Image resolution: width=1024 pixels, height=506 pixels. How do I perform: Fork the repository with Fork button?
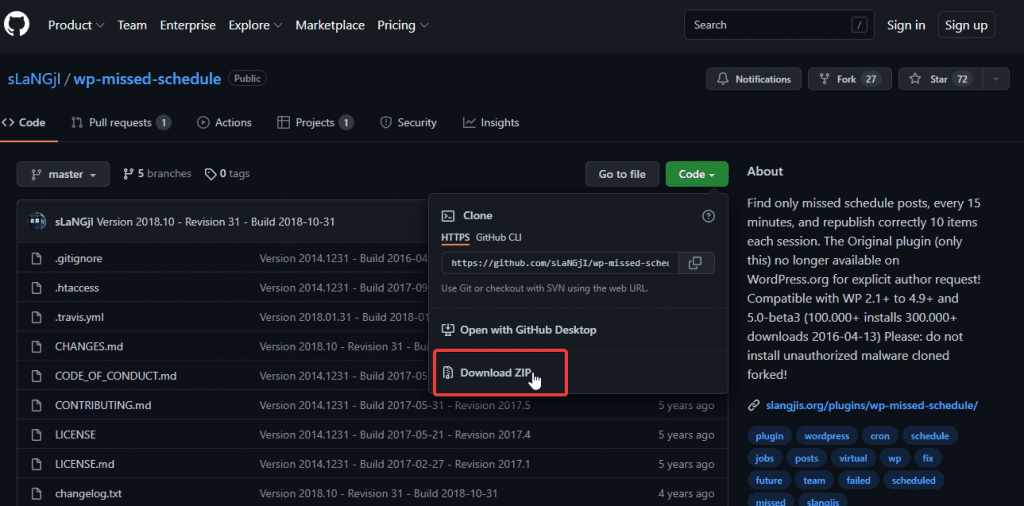pyautogui.click(x=850, y=79)
